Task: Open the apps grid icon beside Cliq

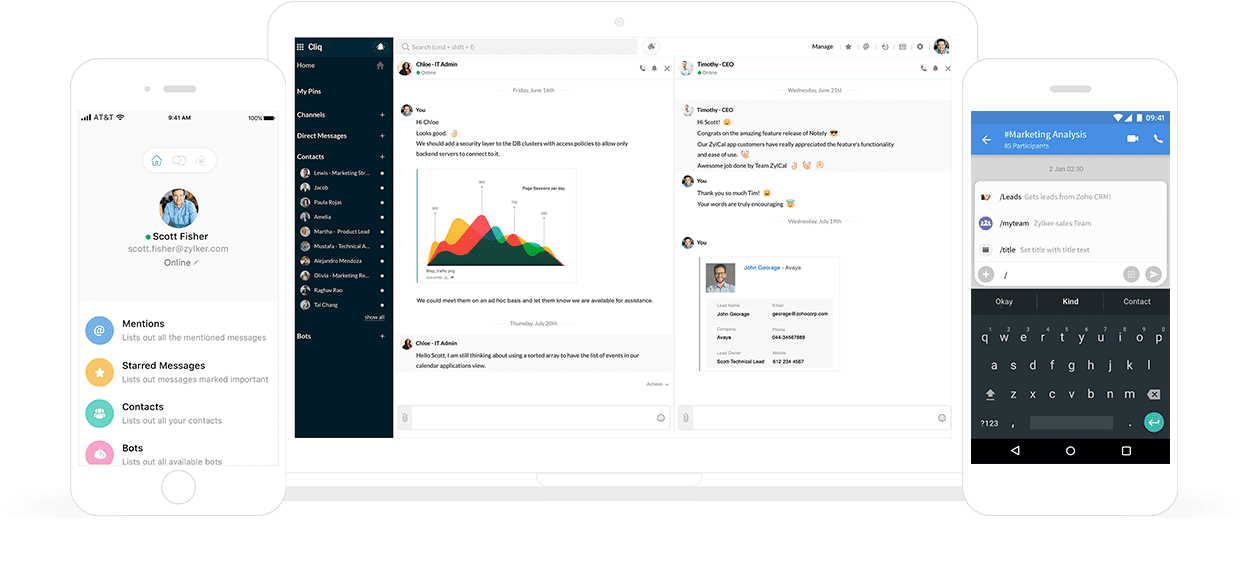Action: coord(300,47)
